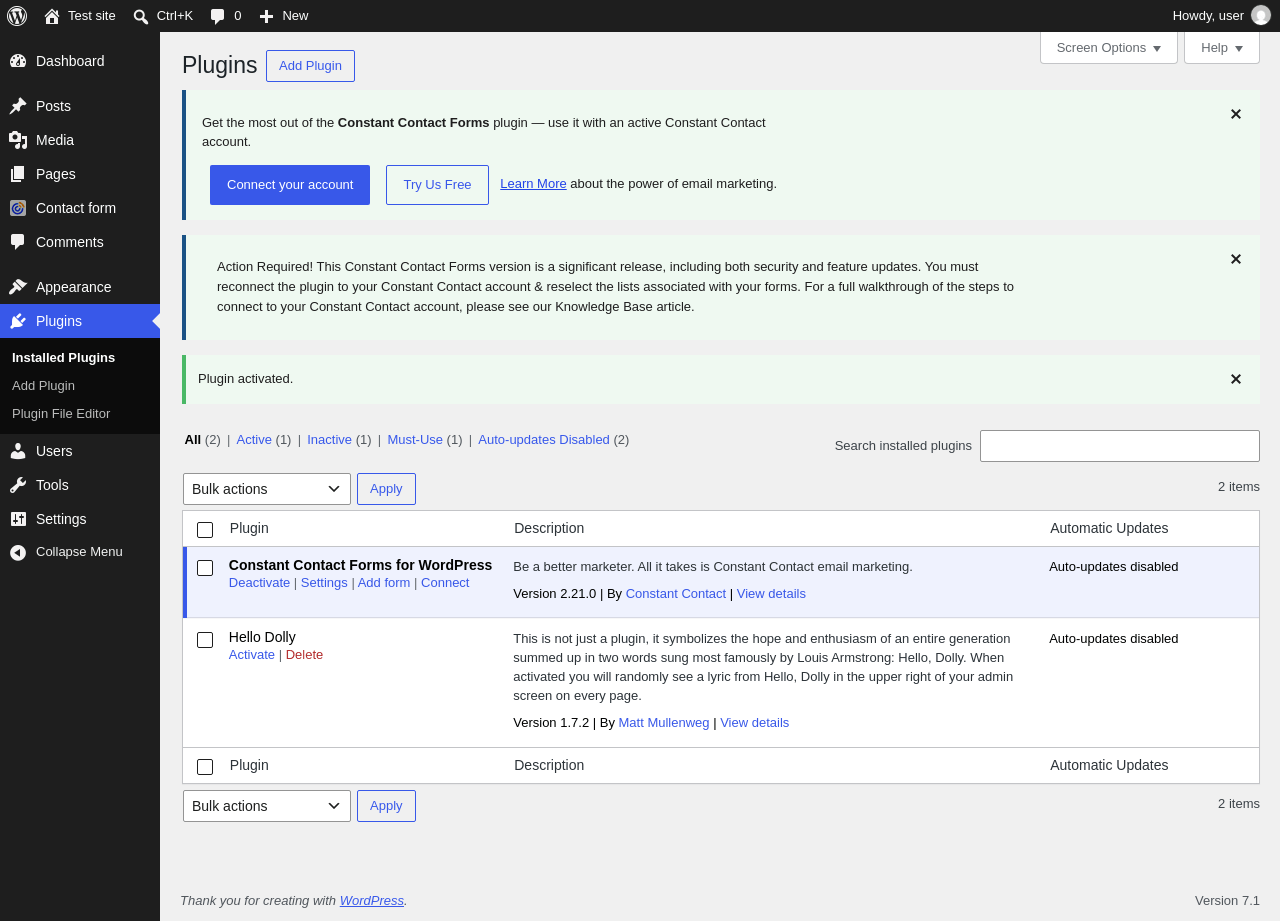The height and width of the screenshot is (921, 1280).
Task: Open the bottom Bulk actions dropdown
Action: (267, 806)
